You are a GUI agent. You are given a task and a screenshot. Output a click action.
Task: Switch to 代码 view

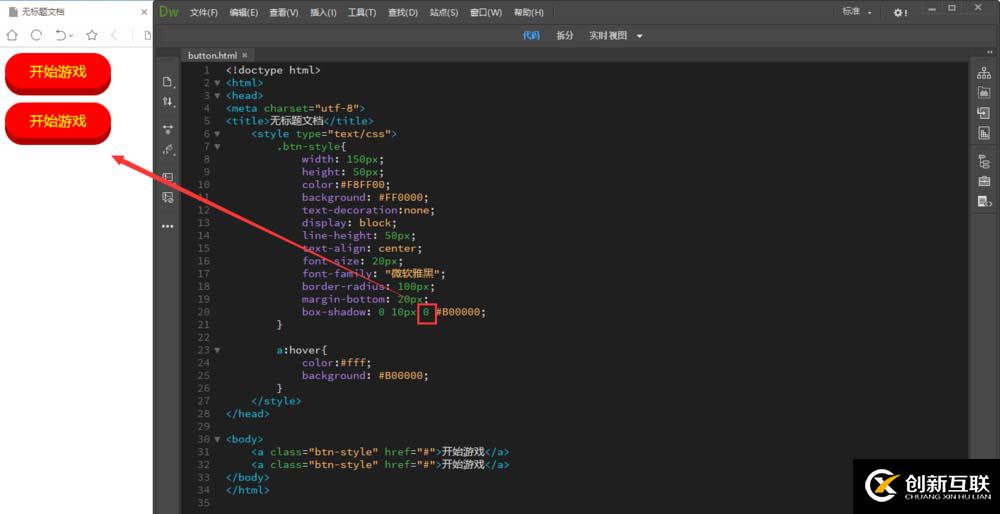coord(531,36)
